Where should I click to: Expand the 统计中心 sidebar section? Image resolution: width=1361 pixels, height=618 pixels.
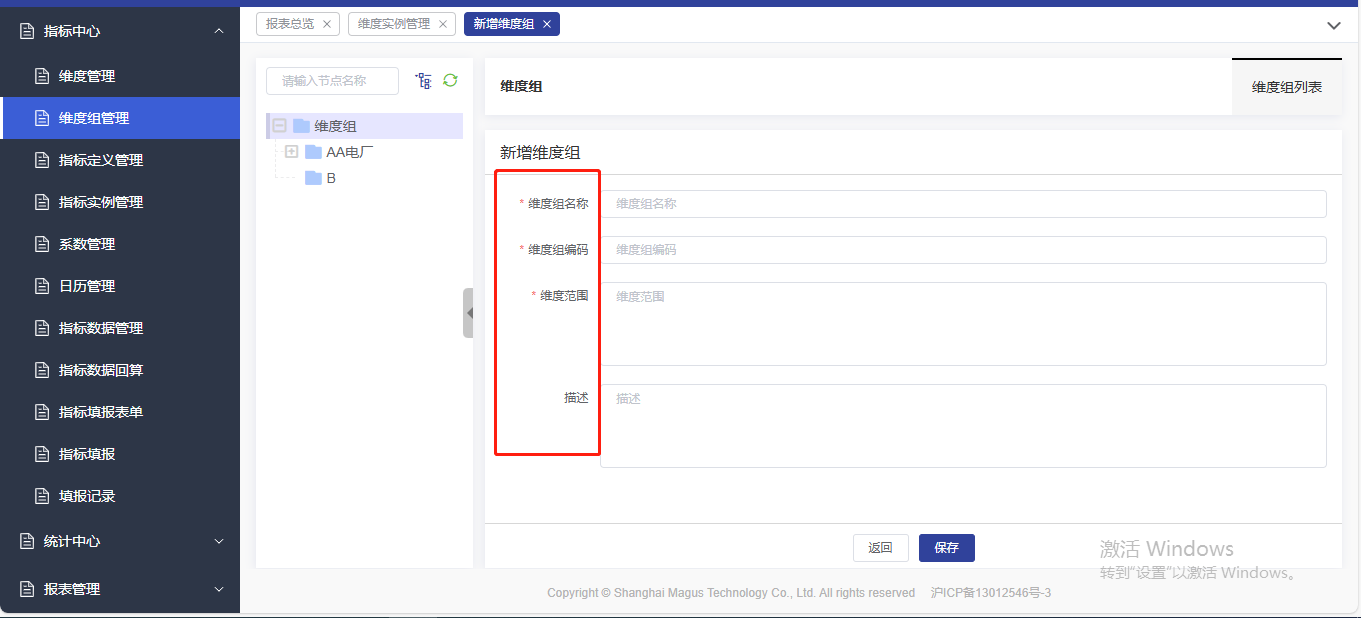point(219,541)
